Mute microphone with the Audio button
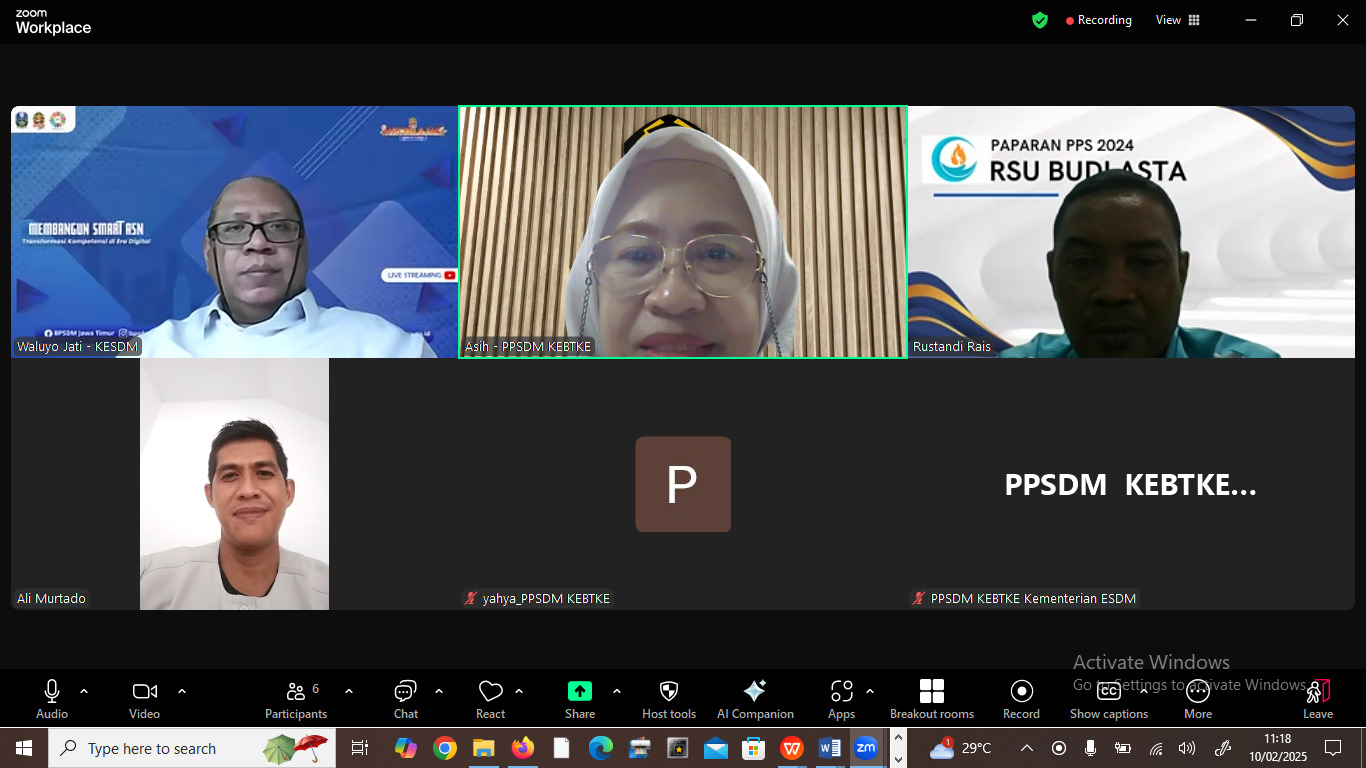 pos(52,699)
